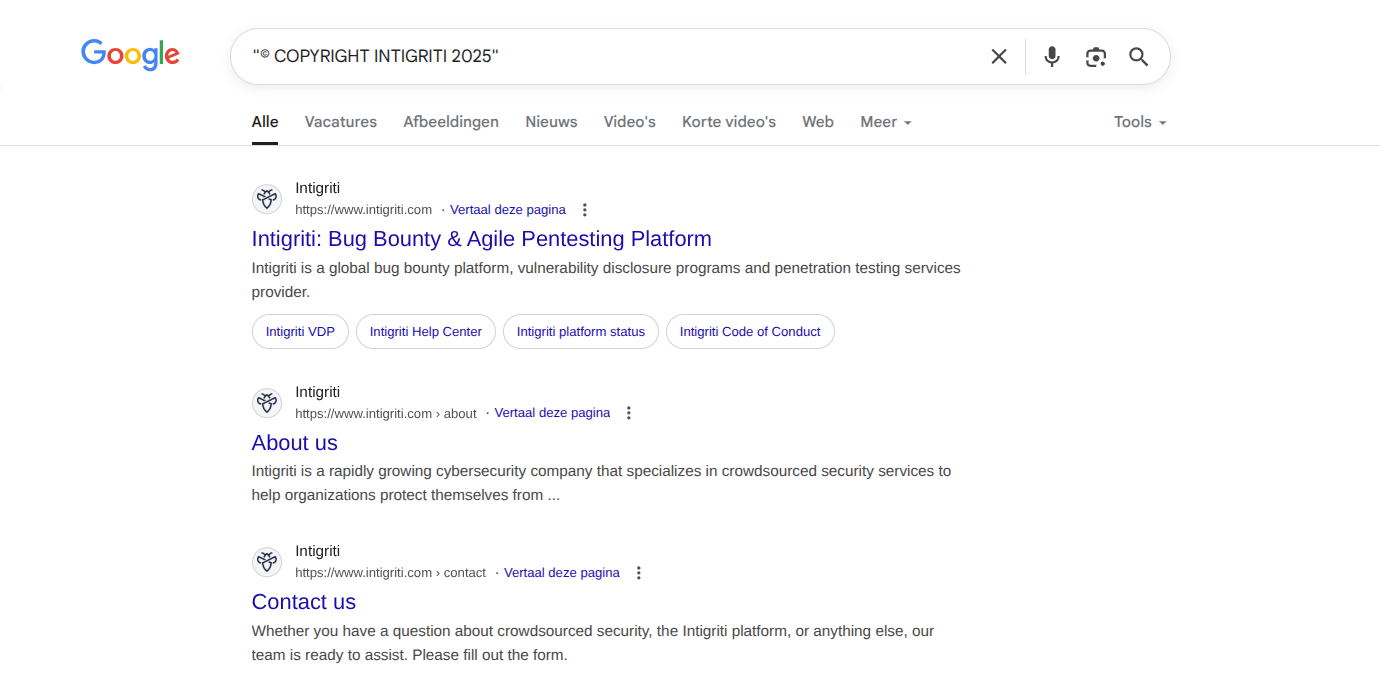The width and height of the screenshot is (1380, 689).
Task: Switch to Nieuws tab
Action: [x=552, y=122]
